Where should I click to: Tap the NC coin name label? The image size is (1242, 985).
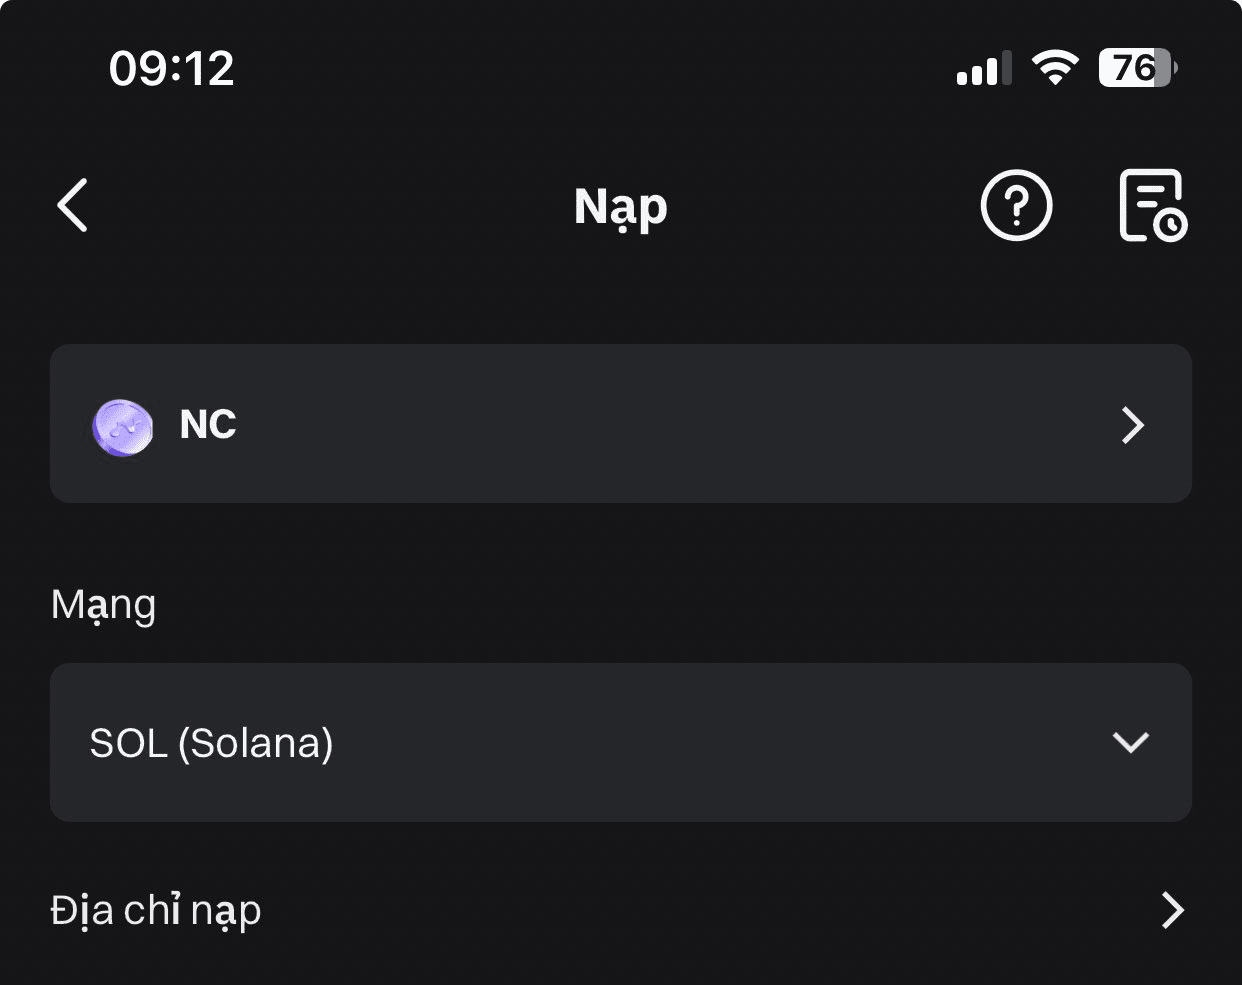coord(208,425)
